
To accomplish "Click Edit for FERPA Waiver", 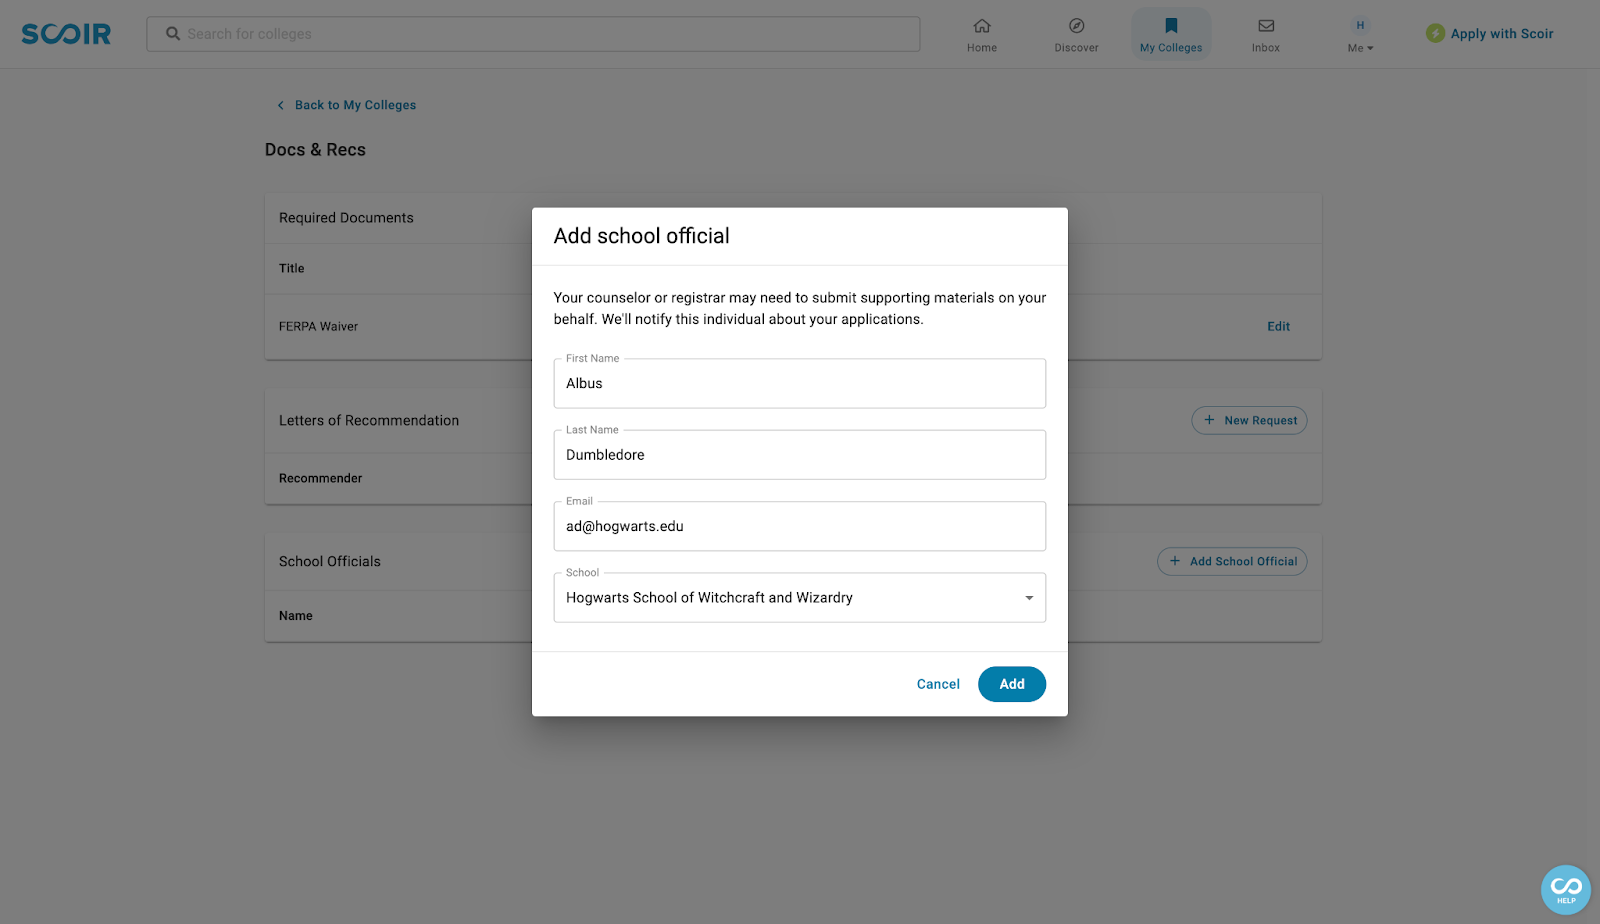I will click(1278, 327).
